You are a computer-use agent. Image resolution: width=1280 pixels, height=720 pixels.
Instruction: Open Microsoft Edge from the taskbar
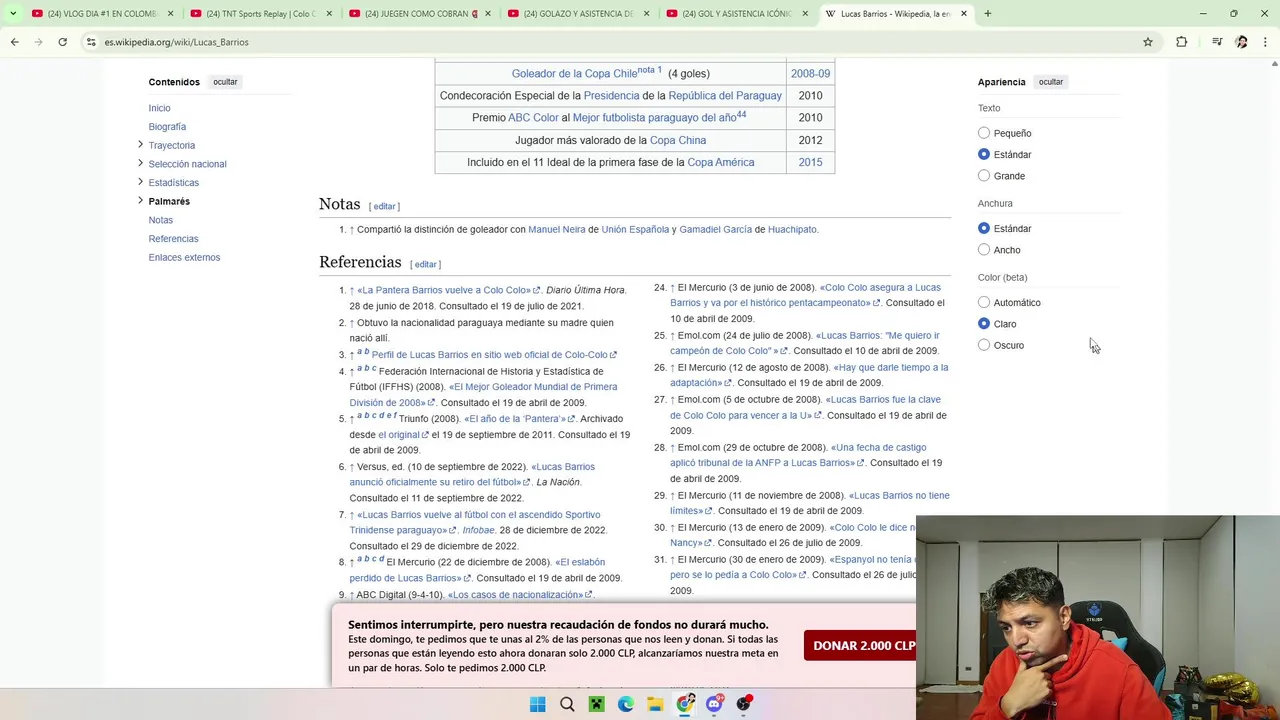(x=626, y=704)
